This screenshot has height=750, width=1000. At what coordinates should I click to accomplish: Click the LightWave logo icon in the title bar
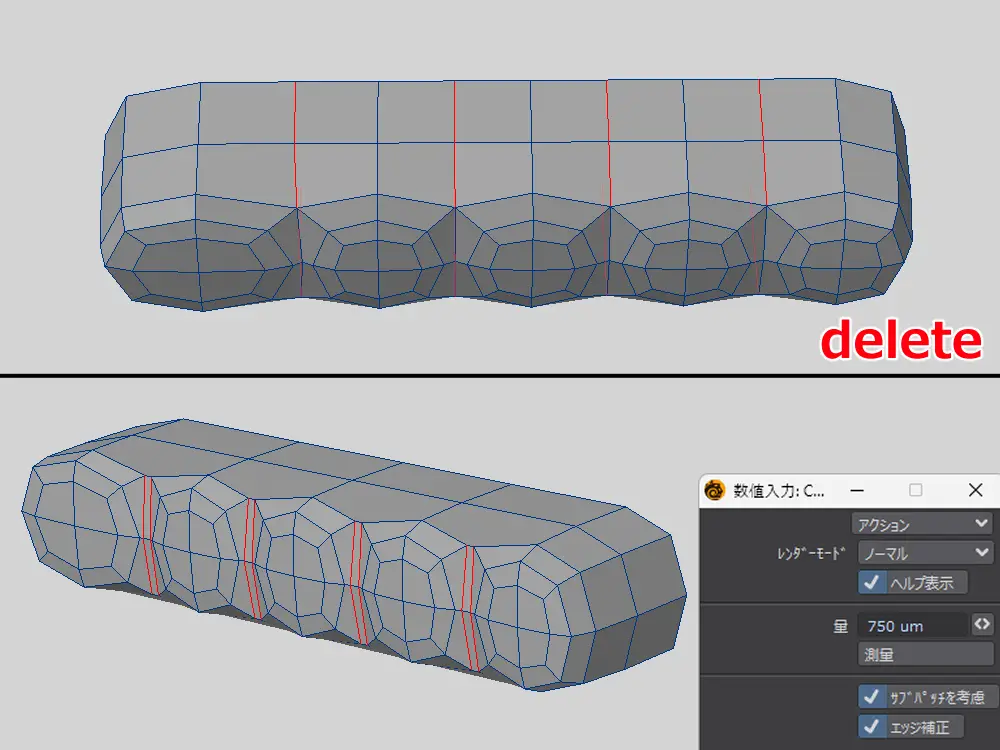(714, 491)
